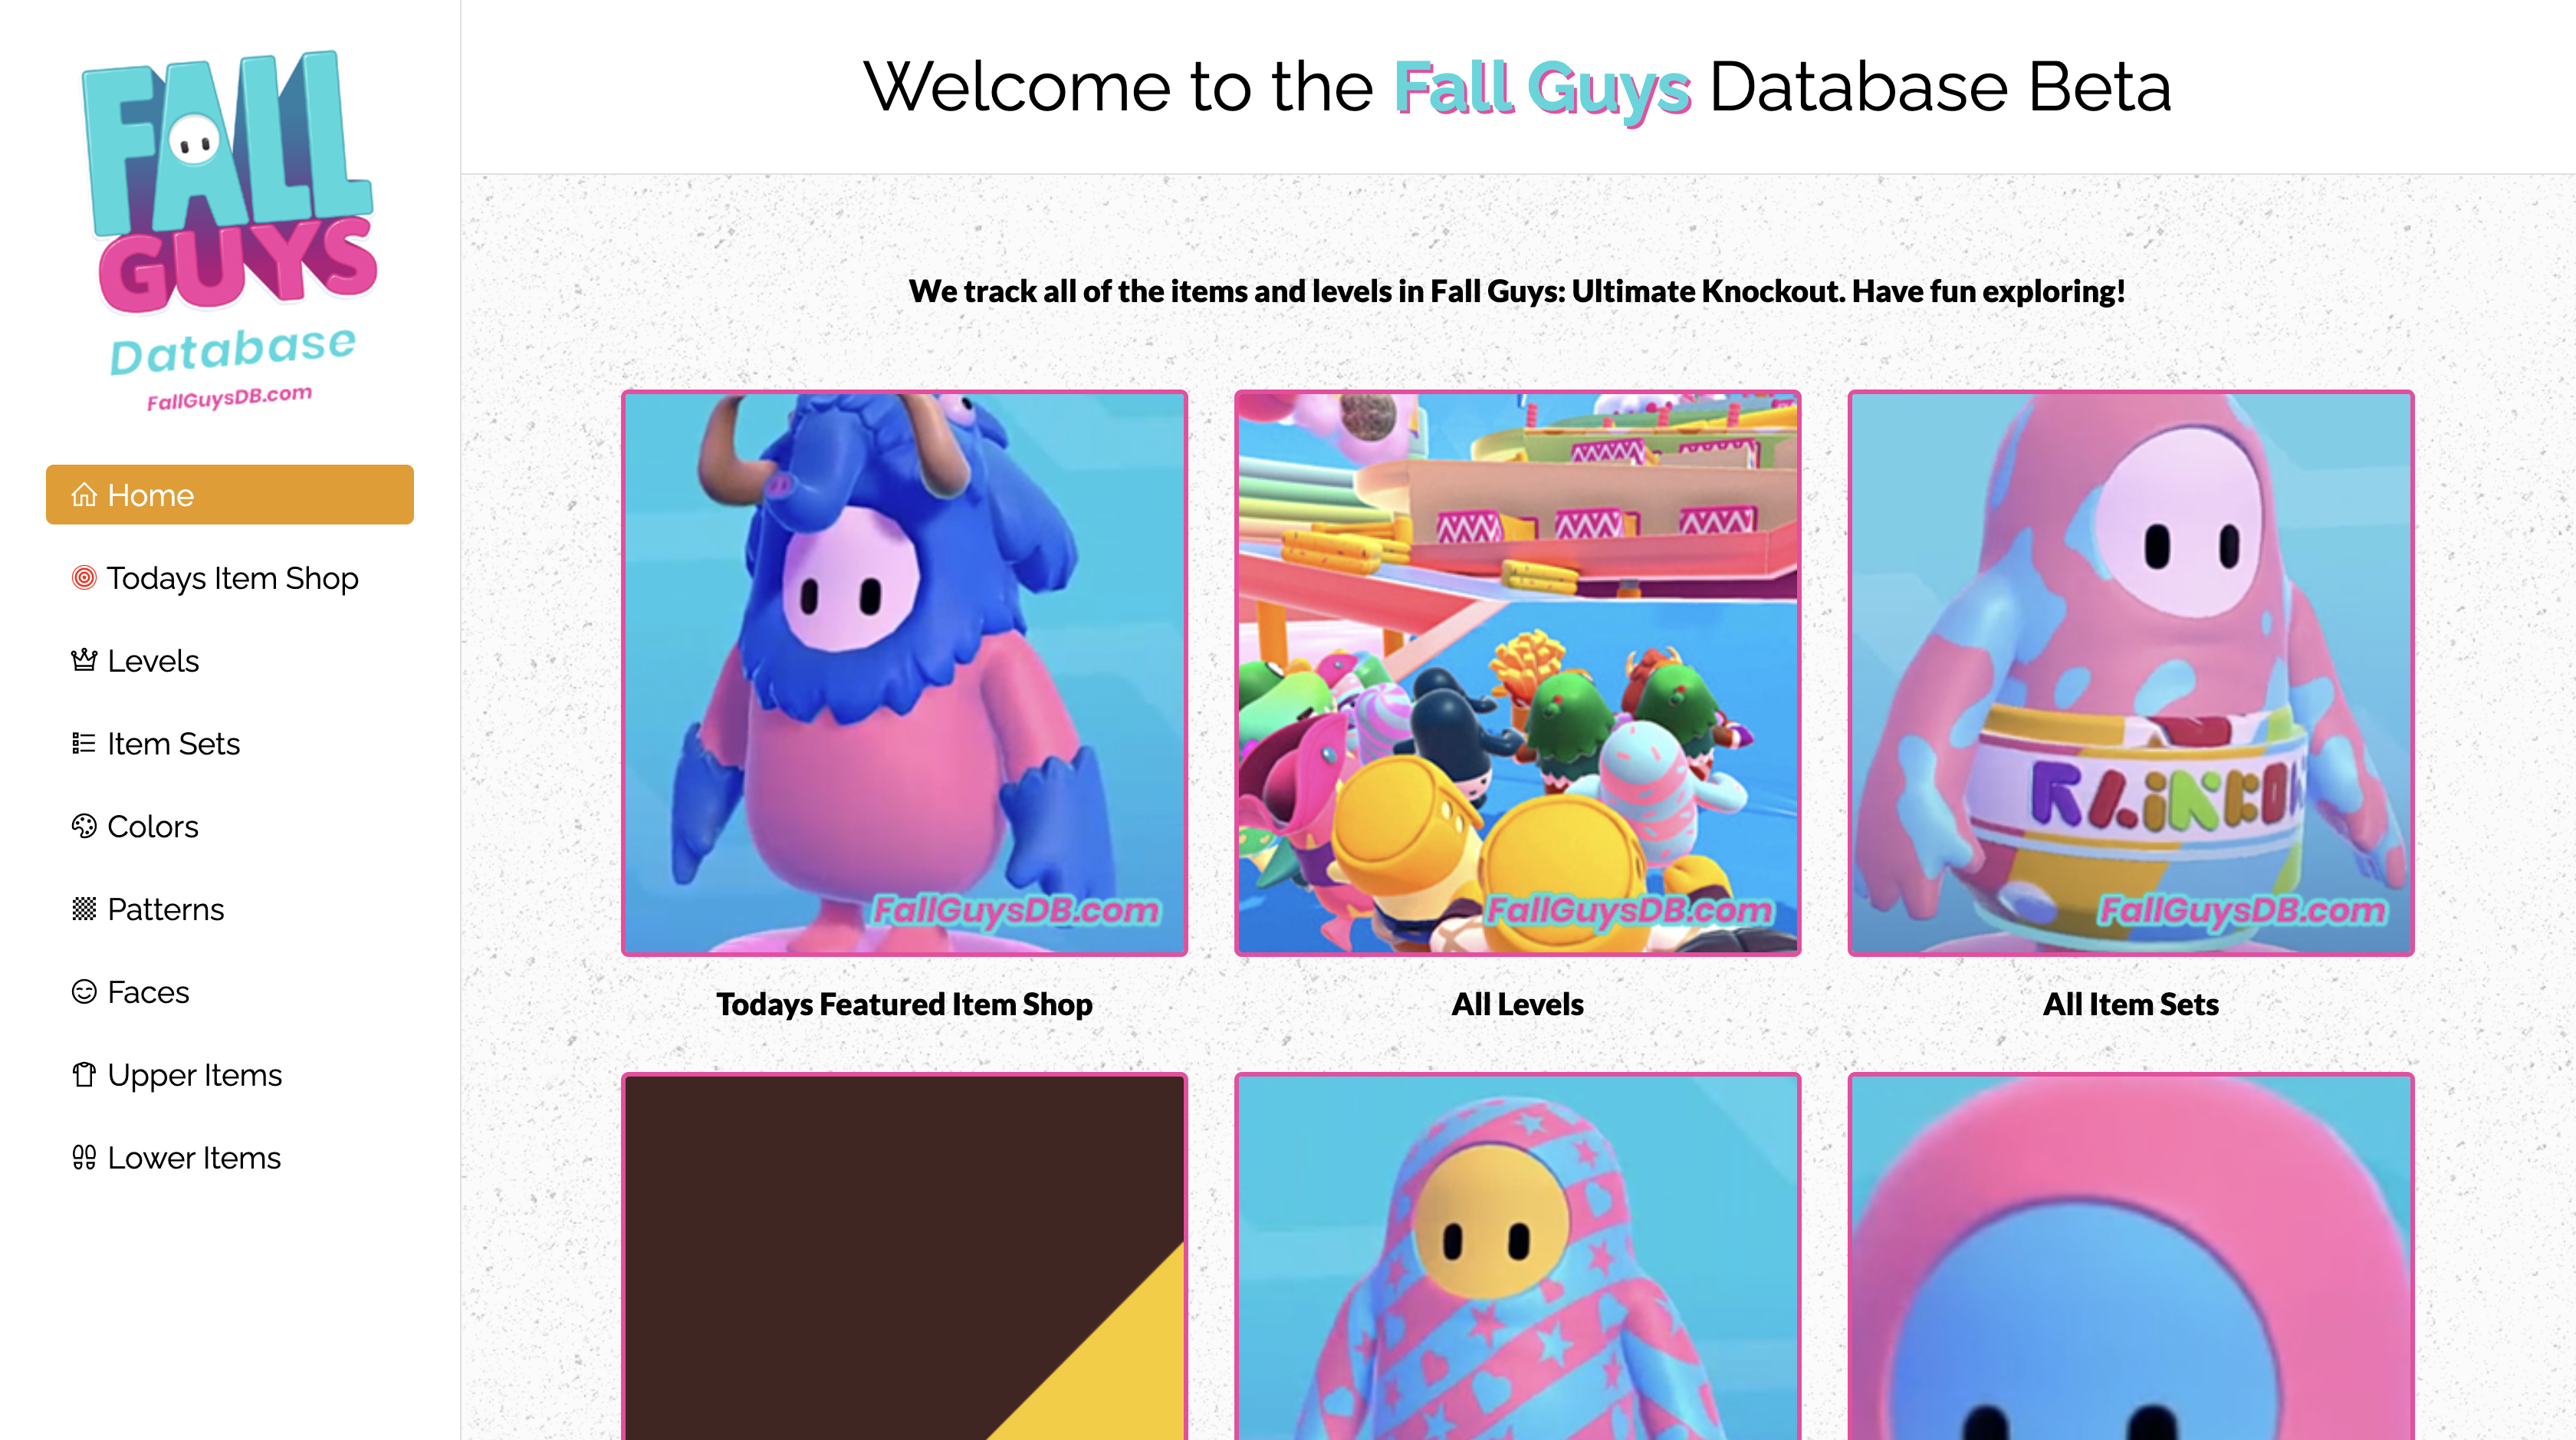Screen dimensions: 2576x1440
Task: Click the checkered Patterns icon
Action: (84, 909)
